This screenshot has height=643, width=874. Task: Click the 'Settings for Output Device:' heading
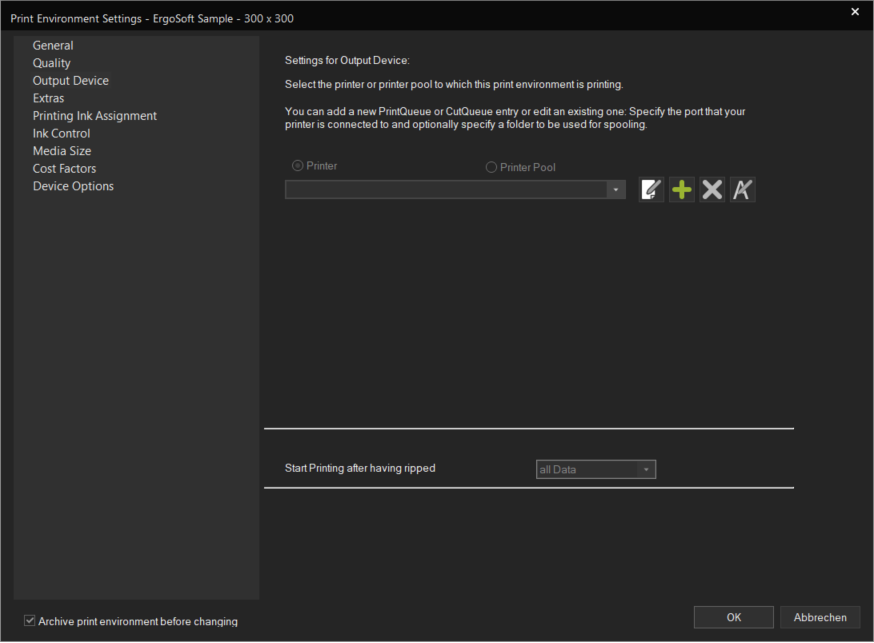(347, 60)
